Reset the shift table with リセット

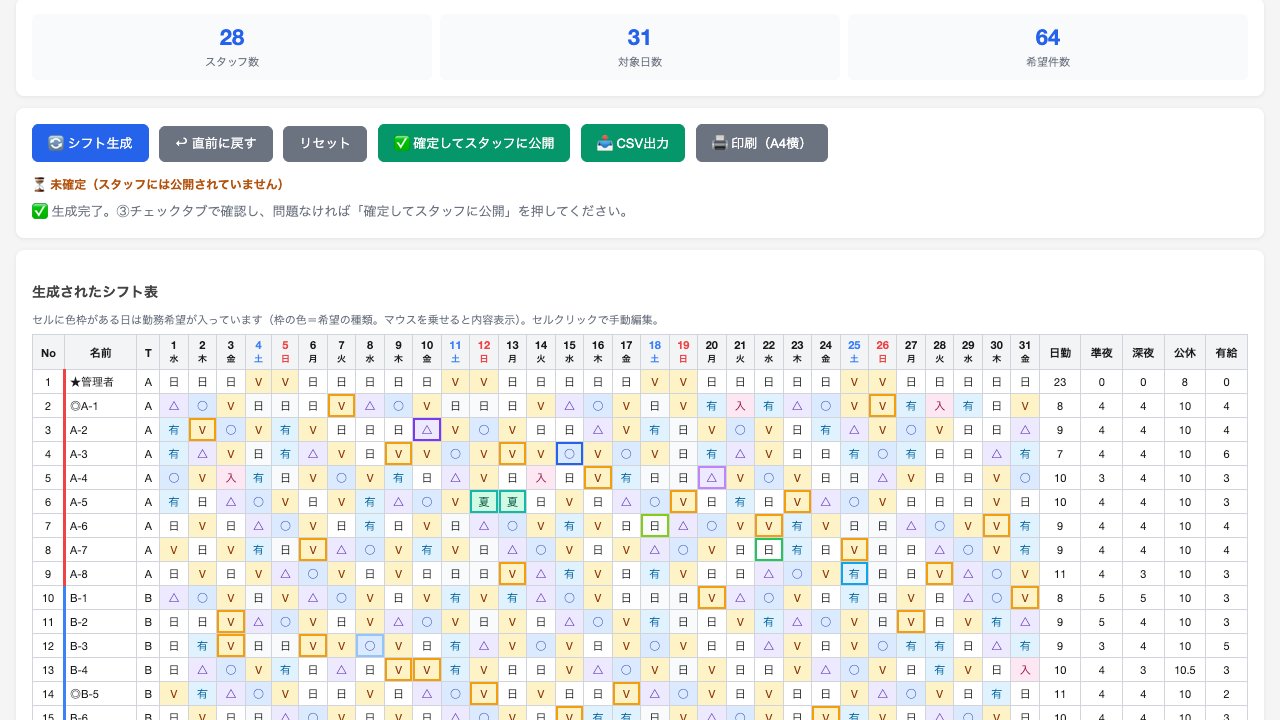click(x=325, y=143)
